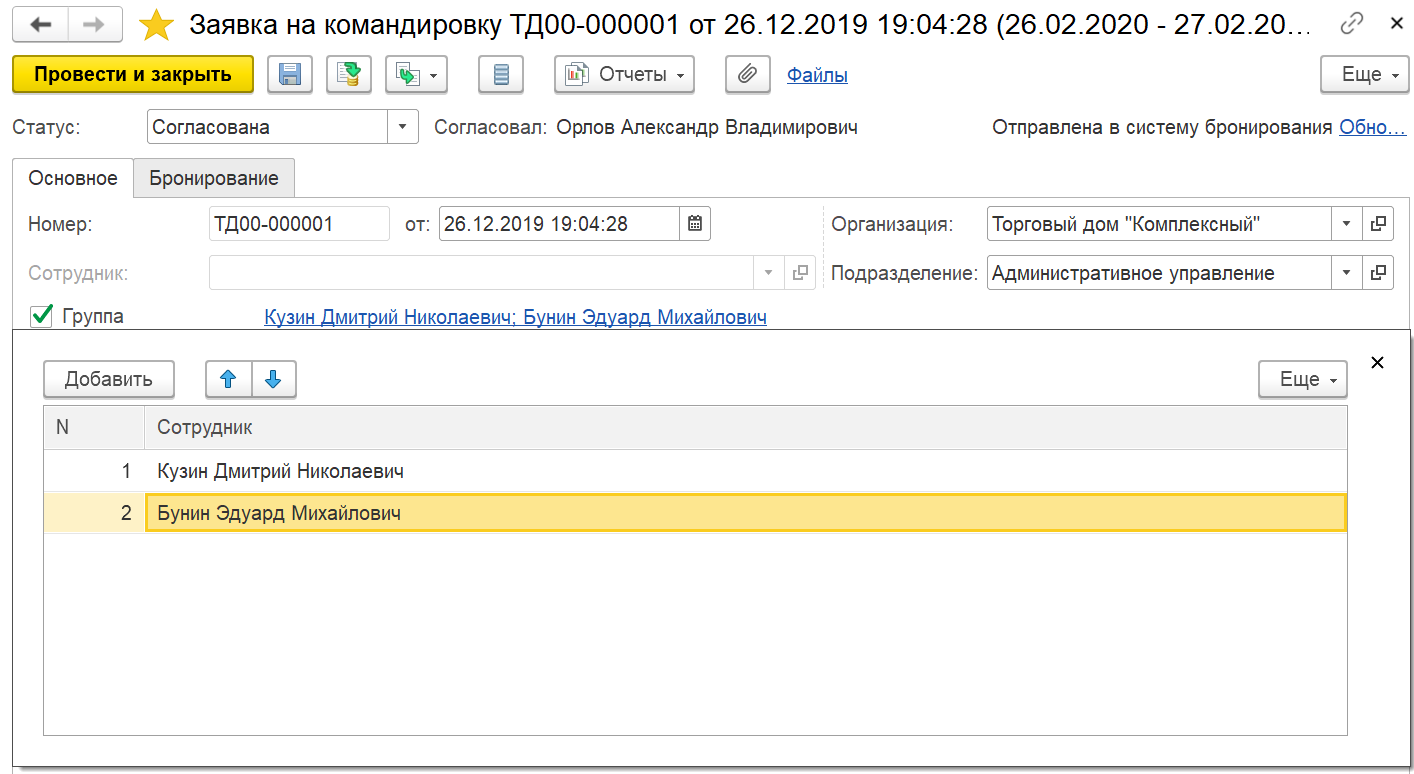Post the document with green arrow icon
The height and width of the screenshot is (774, 1414).
tap(349, 74)
